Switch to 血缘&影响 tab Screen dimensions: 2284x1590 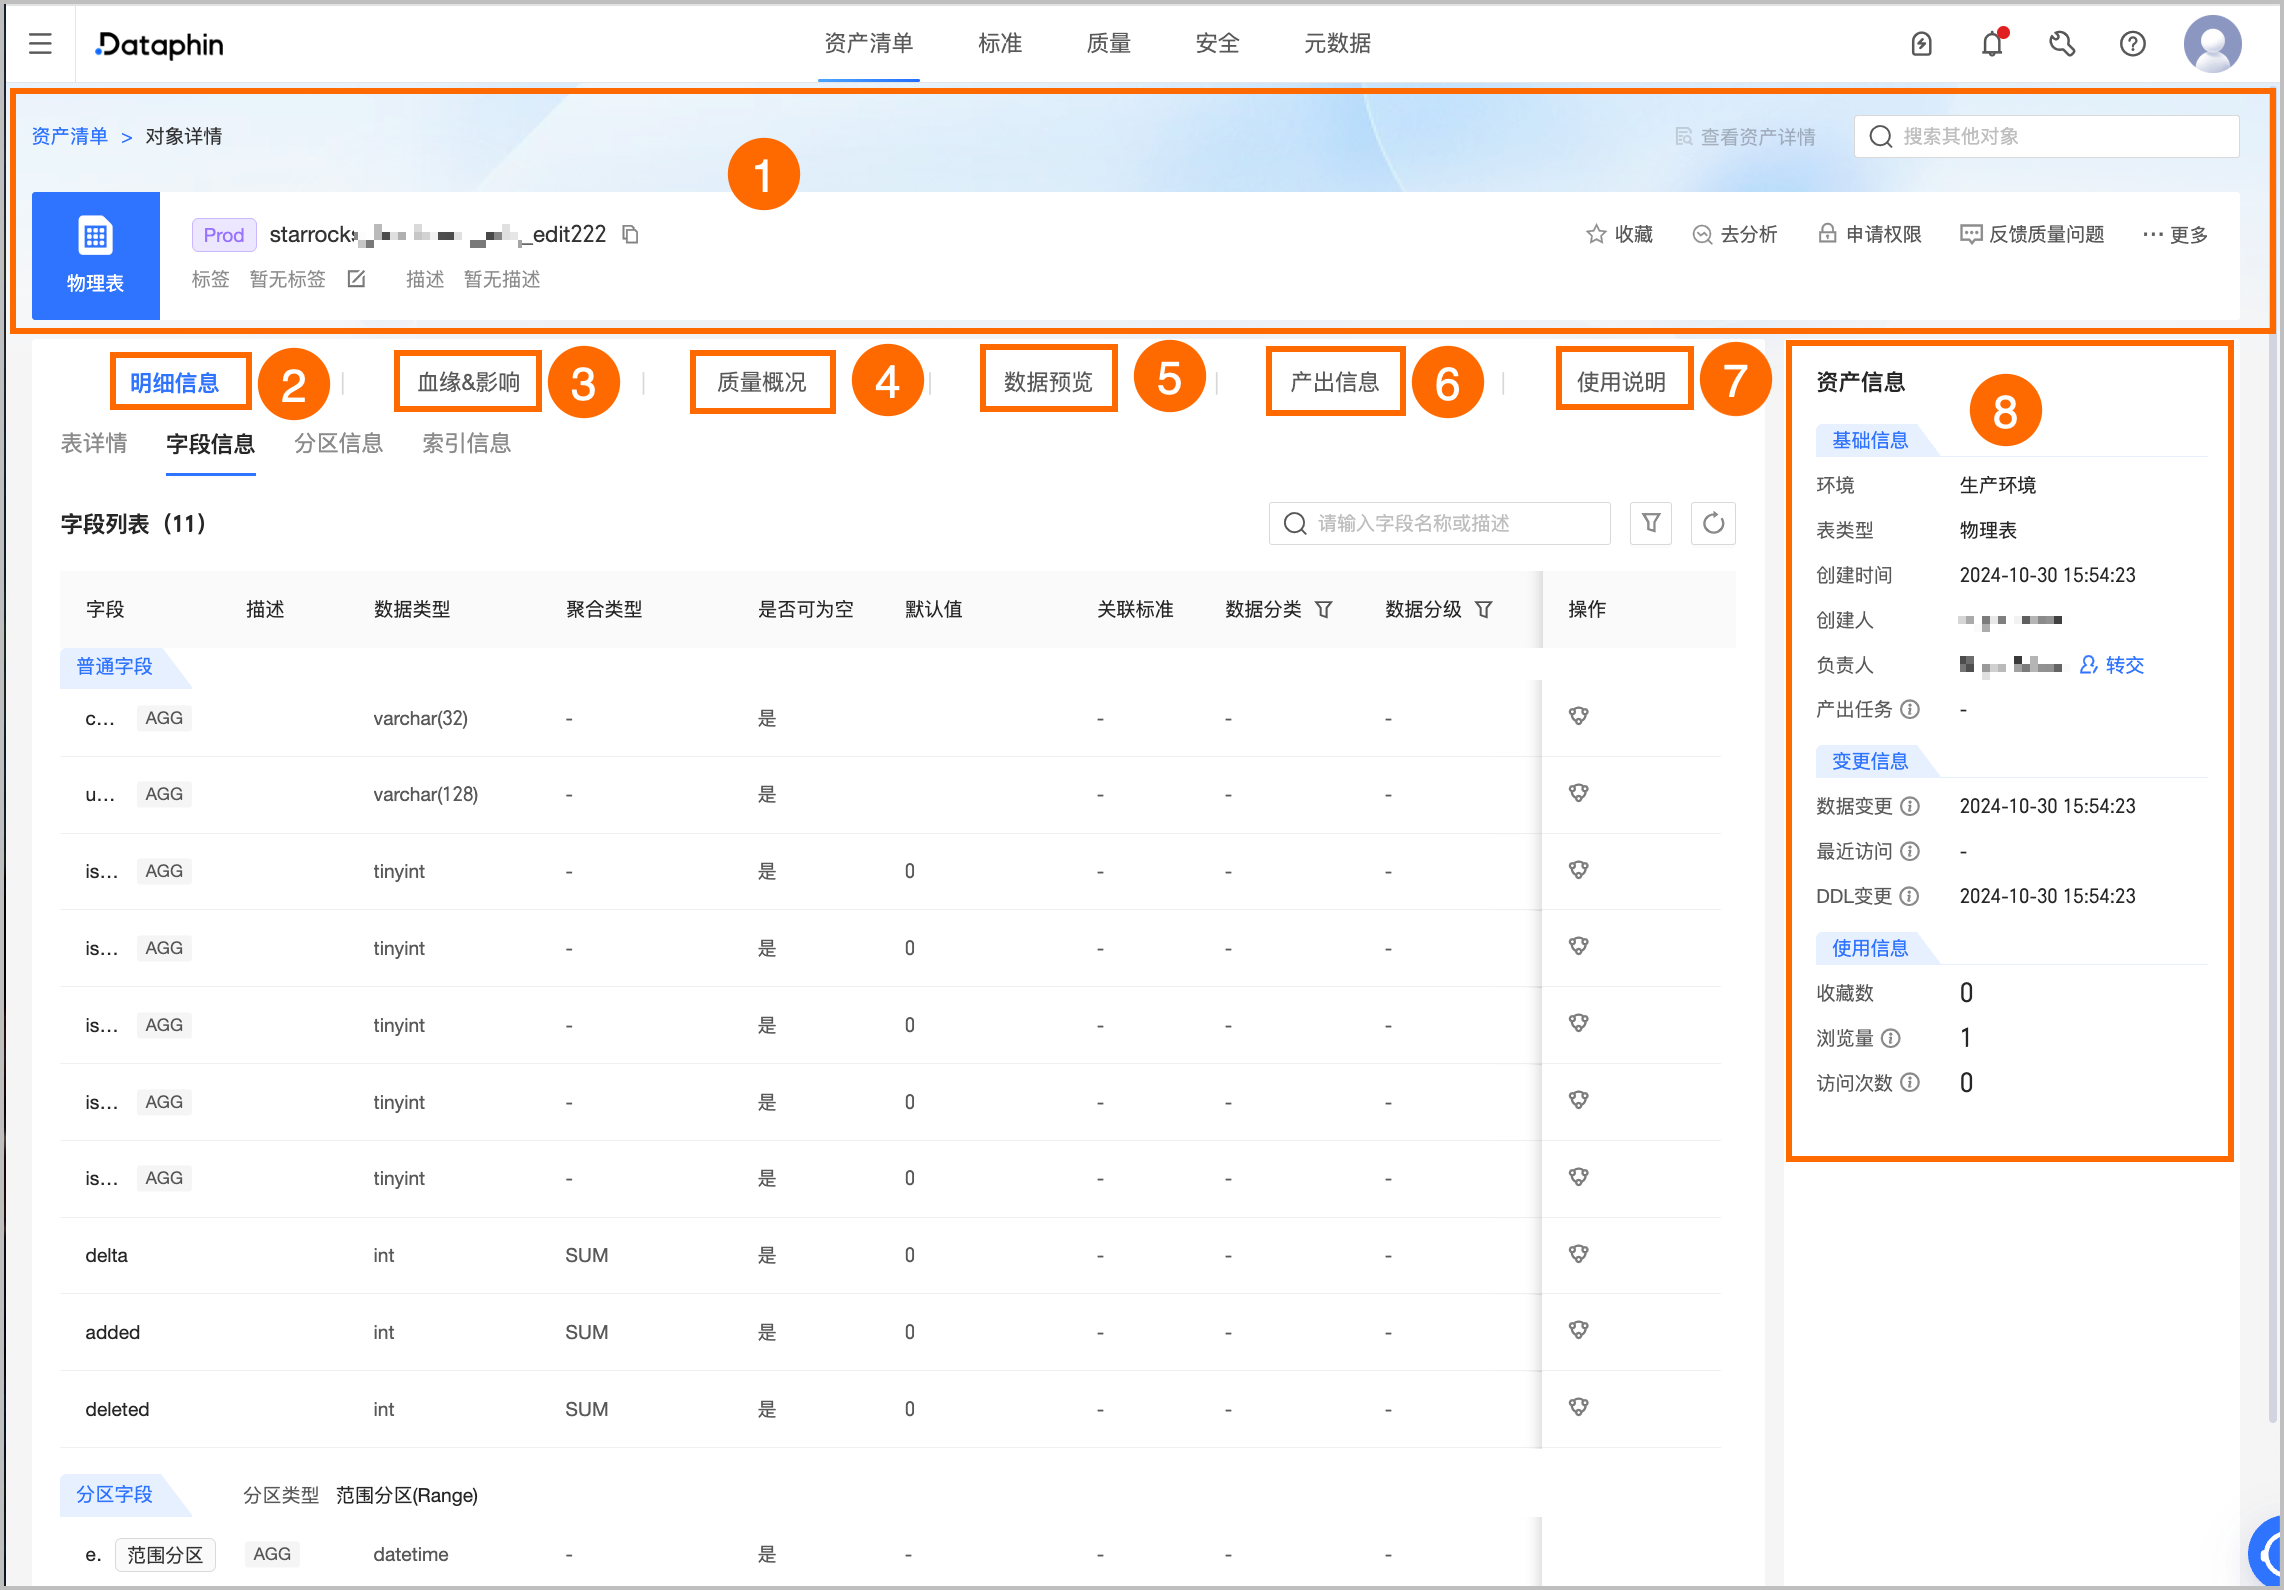(x=468, y=382)
